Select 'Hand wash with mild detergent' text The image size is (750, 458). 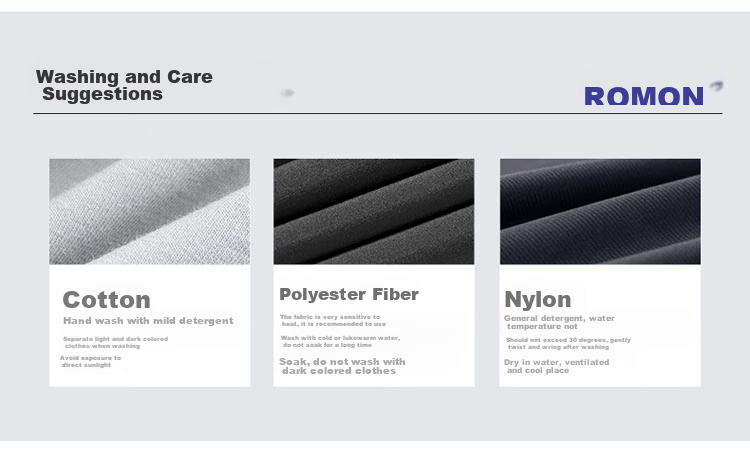tap(148, 320)
